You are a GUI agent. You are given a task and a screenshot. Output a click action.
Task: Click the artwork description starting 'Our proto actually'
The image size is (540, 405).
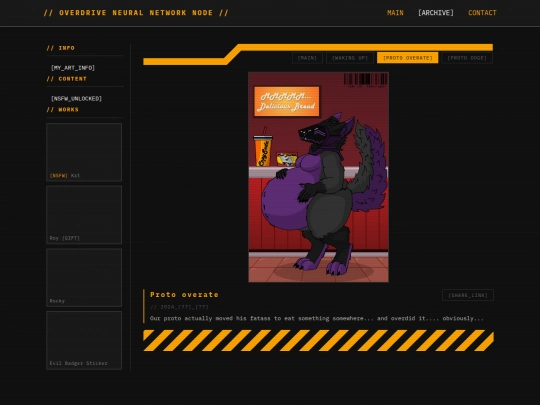tap(317, 318)
